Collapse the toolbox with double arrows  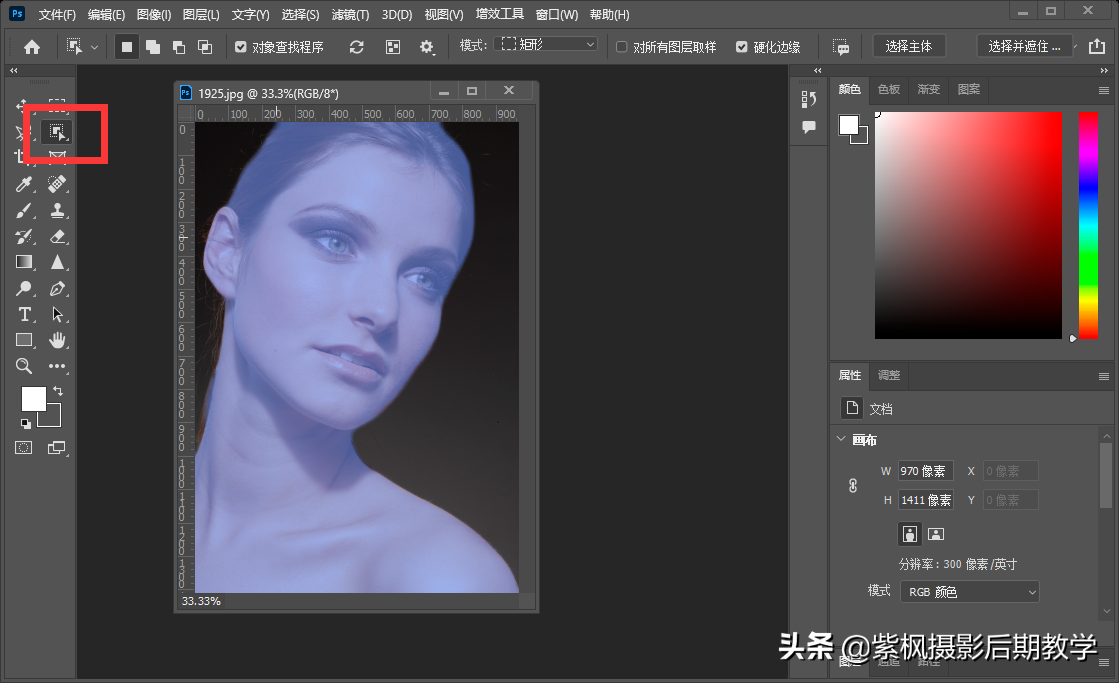[x=14, y=71]
